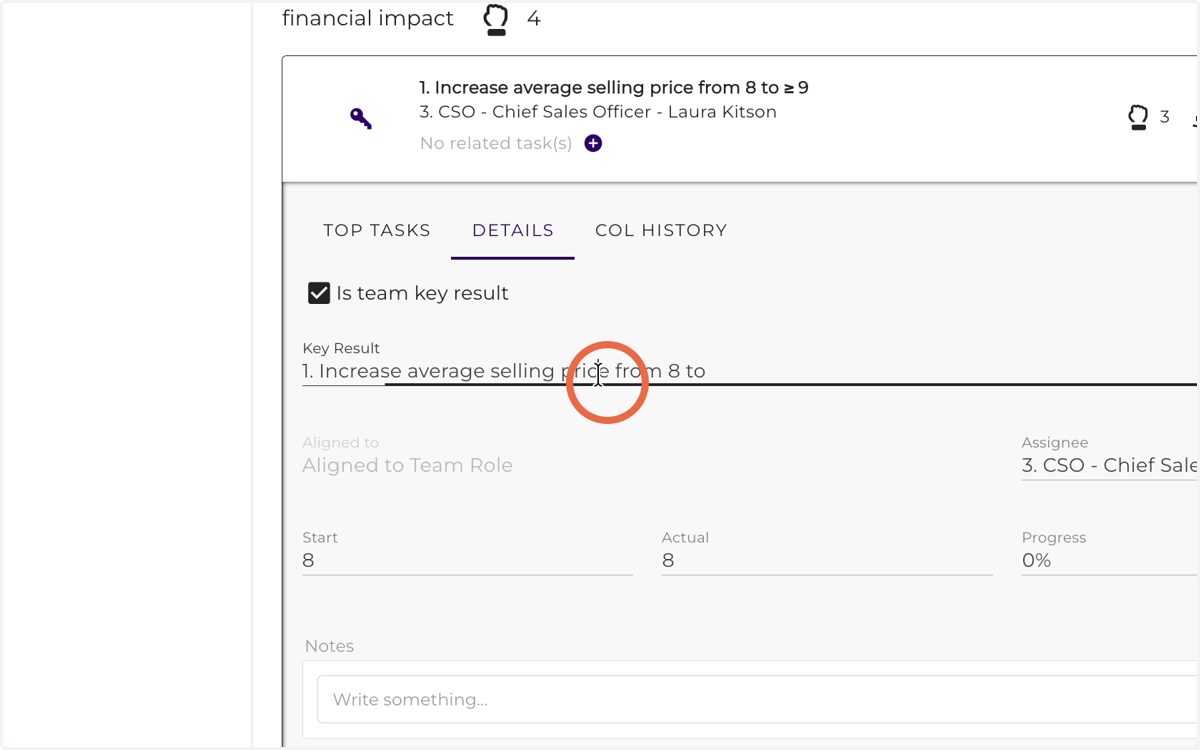Select the DETAILS tab
1200x750 pixels.
click(513, 230)
